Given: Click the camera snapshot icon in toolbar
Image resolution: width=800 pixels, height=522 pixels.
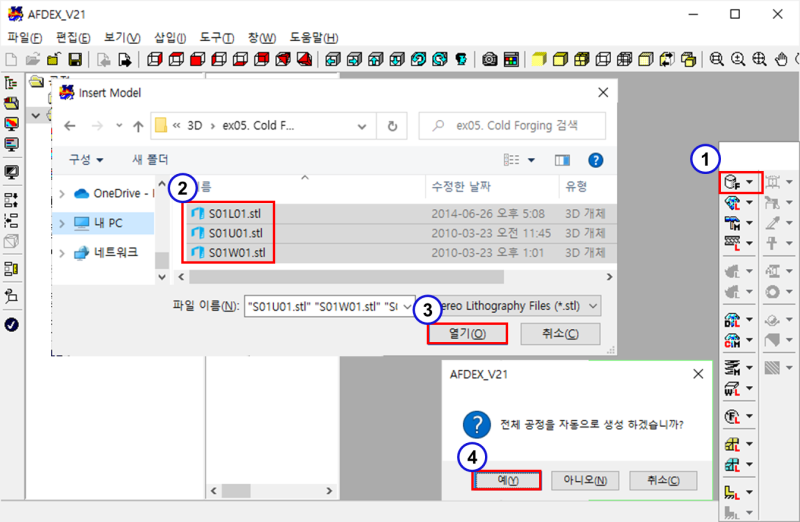Looking at the screenshot, I should [x=490, y=59].
